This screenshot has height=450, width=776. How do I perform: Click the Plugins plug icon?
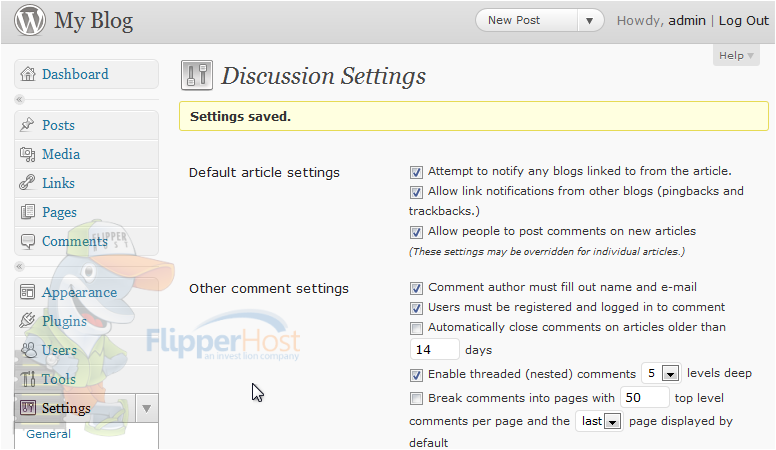(x=27, y=321)
